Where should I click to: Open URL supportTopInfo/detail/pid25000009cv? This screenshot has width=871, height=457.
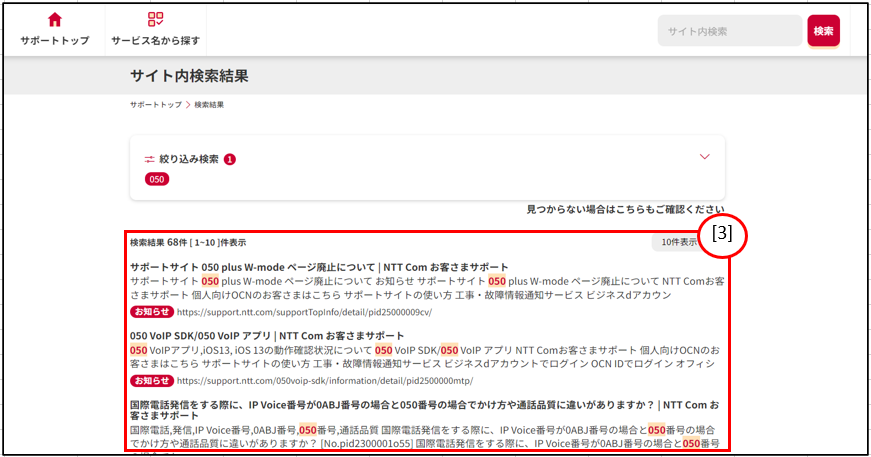tap(304, 312)
